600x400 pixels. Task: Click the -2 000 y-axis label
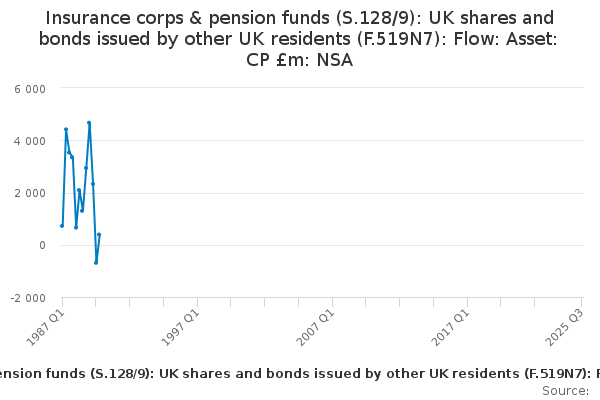[28, 298]
